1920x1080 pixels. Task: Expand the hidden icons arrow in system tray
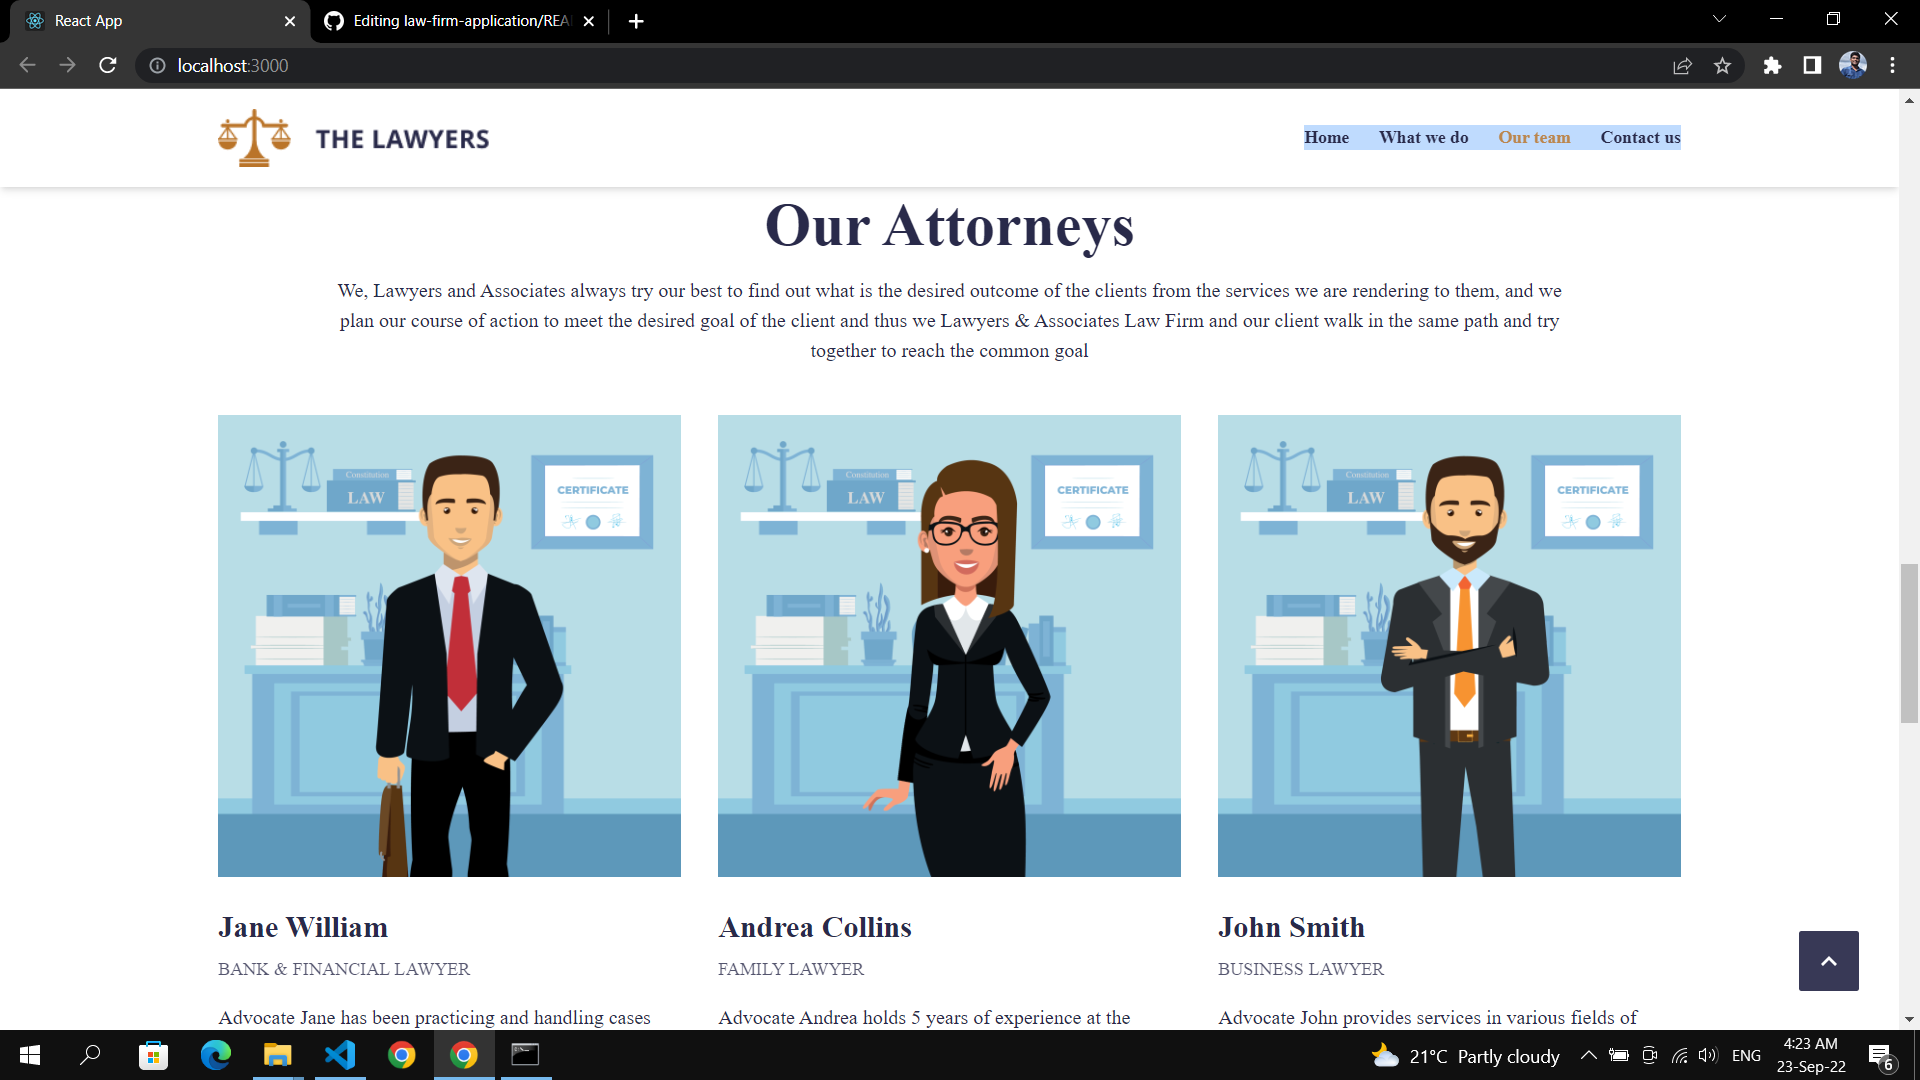pos(1590,1055)
